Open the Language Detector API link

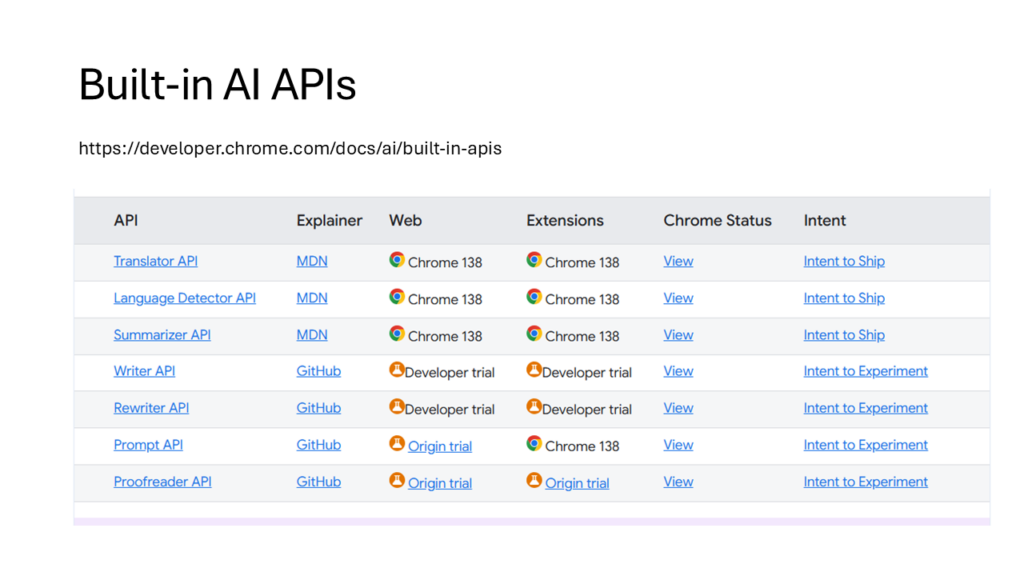click(x=184, y=298)
